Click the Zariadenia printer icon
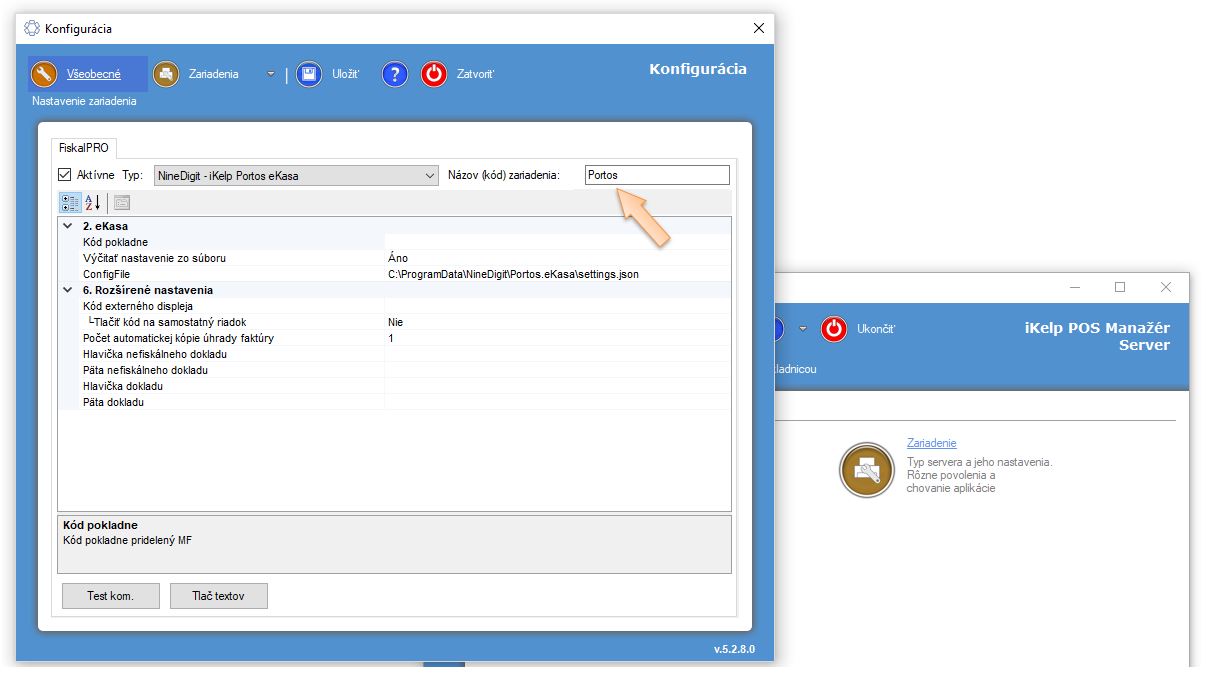Screen dimensions: 1208x684 pos(166,74)
